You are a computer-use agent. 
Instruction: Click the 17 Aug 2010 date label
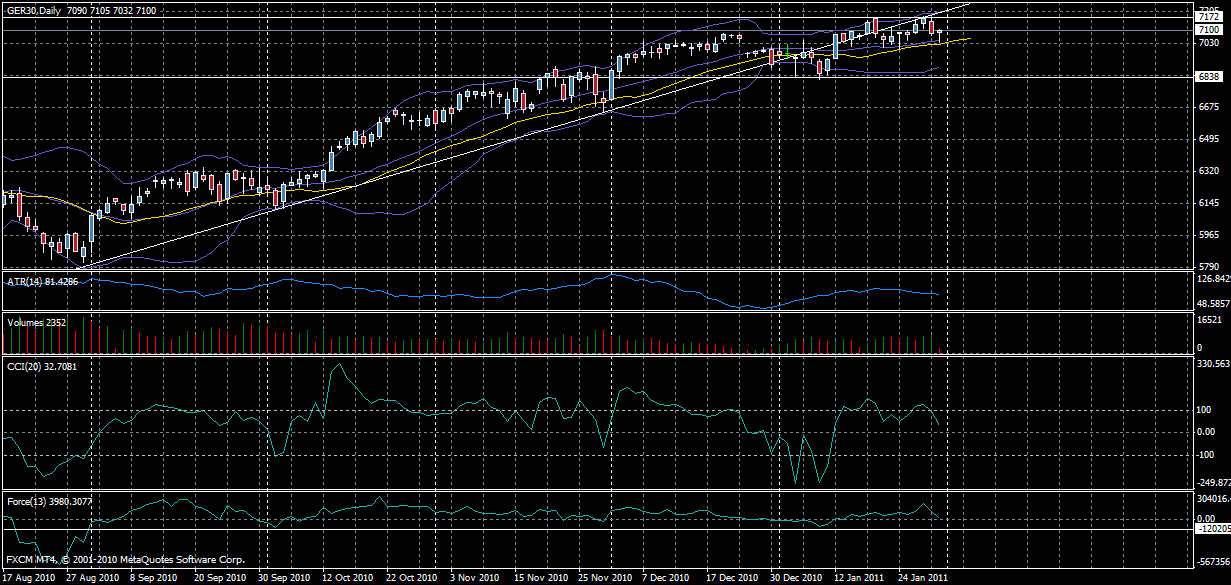coord(30,577)
